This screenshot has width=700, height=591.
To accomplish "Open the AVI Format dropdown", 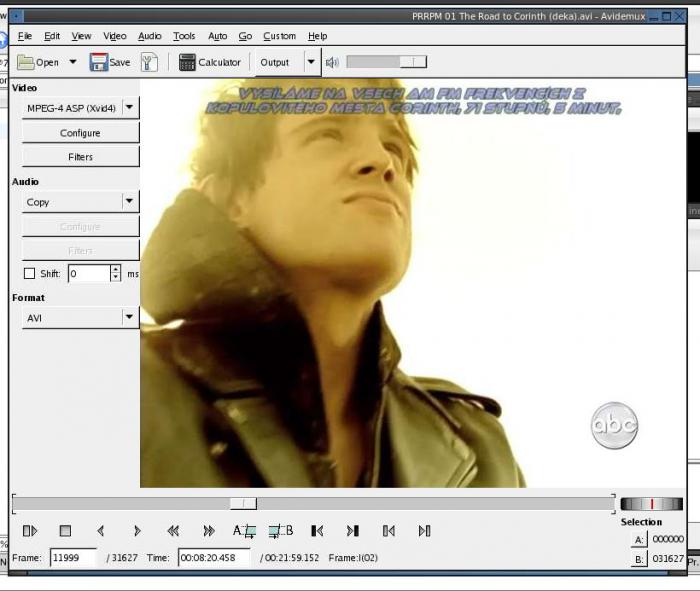I will pos(80,318).
